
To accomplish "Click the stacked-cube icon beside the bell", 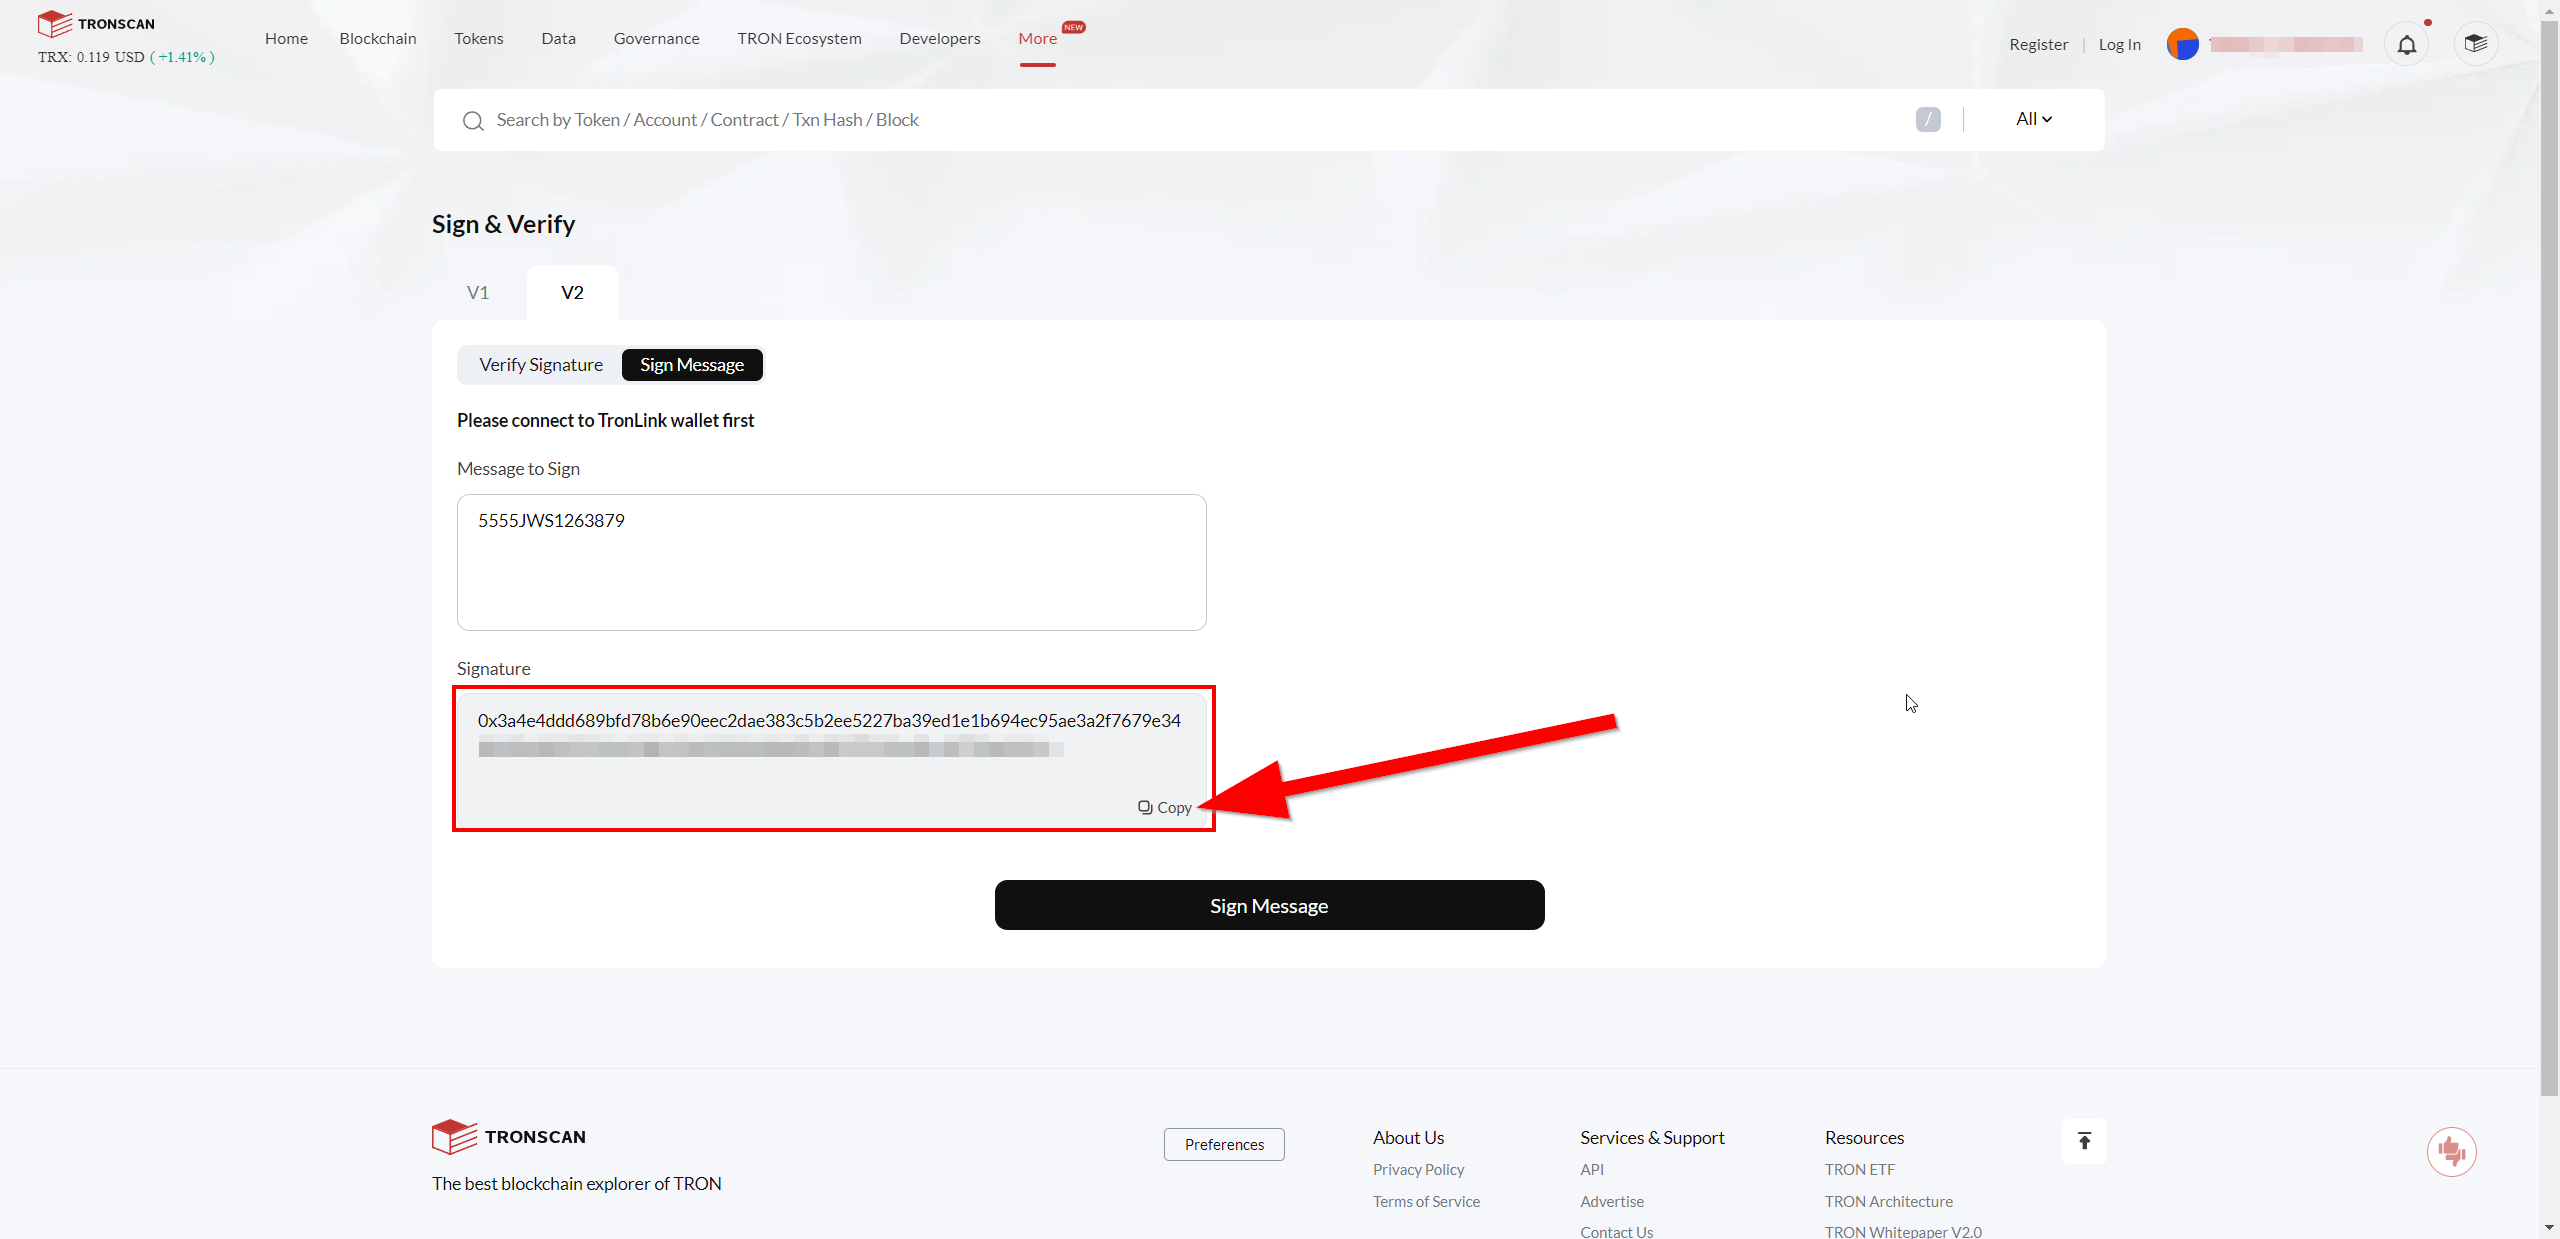I will pyautogui.click(x=2475, y=44).
